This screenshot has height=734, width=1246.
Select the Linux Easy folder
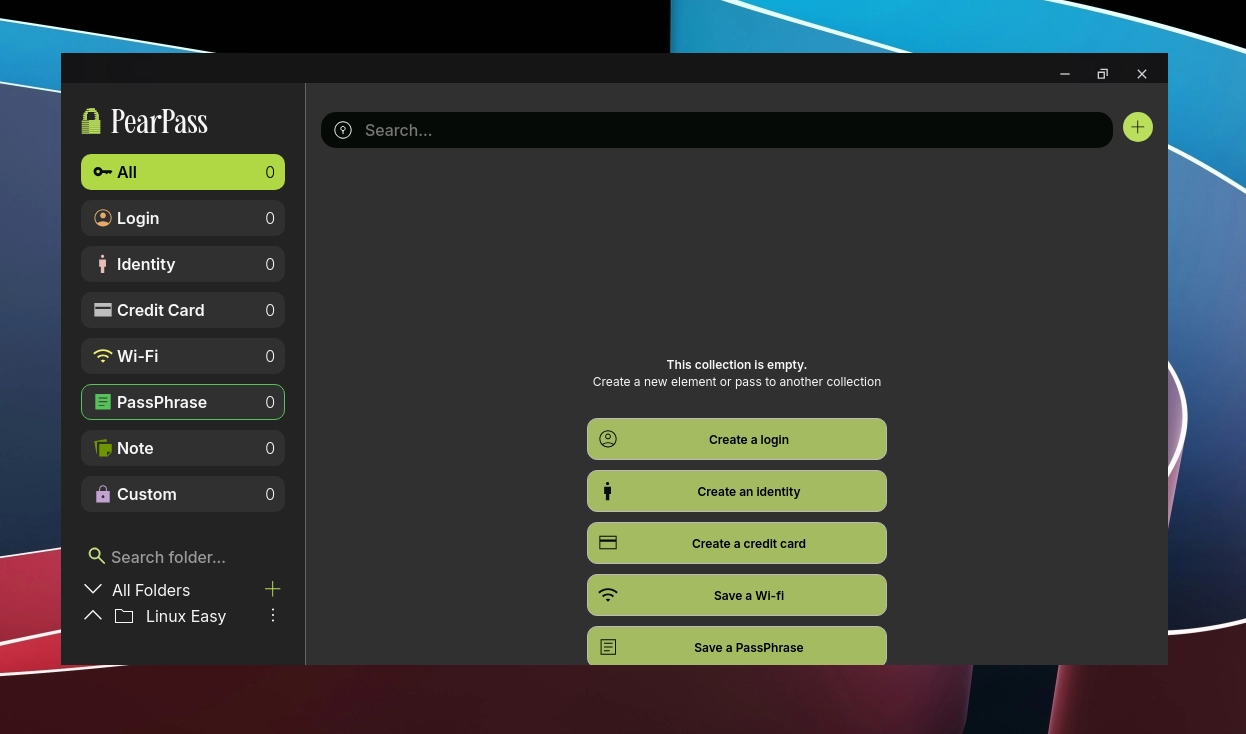185,616
